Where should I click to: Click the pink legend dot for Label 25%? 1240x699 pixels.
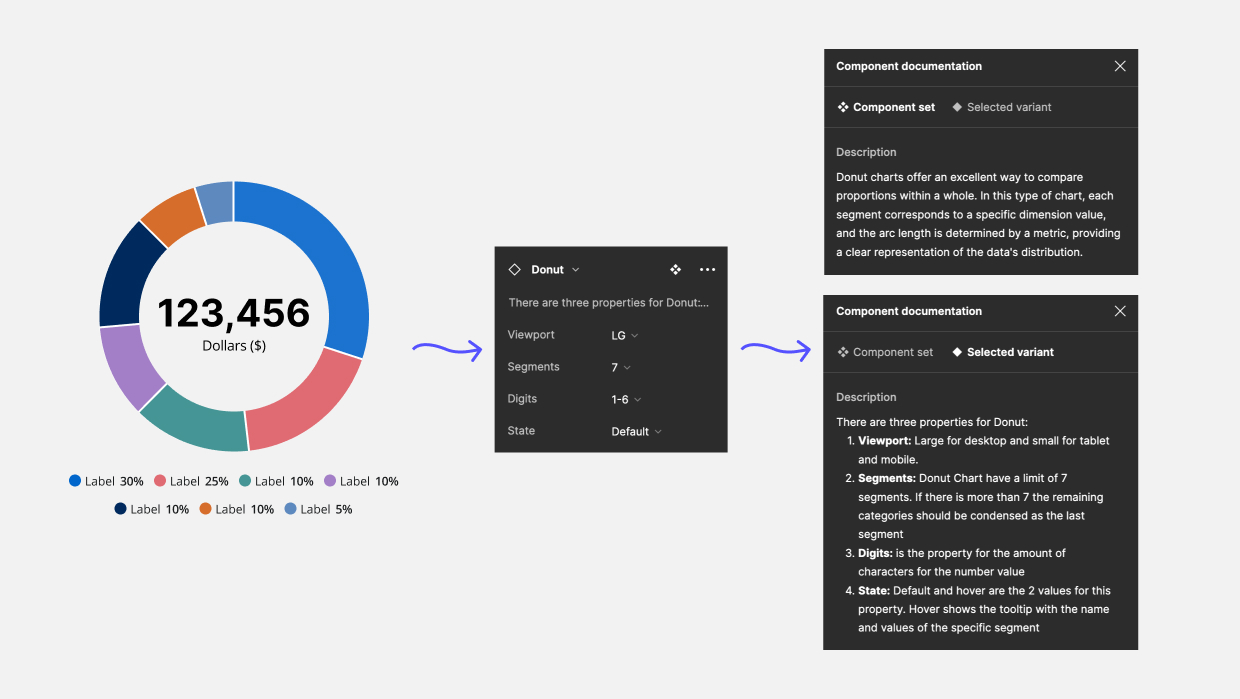[x=160, y=481]
